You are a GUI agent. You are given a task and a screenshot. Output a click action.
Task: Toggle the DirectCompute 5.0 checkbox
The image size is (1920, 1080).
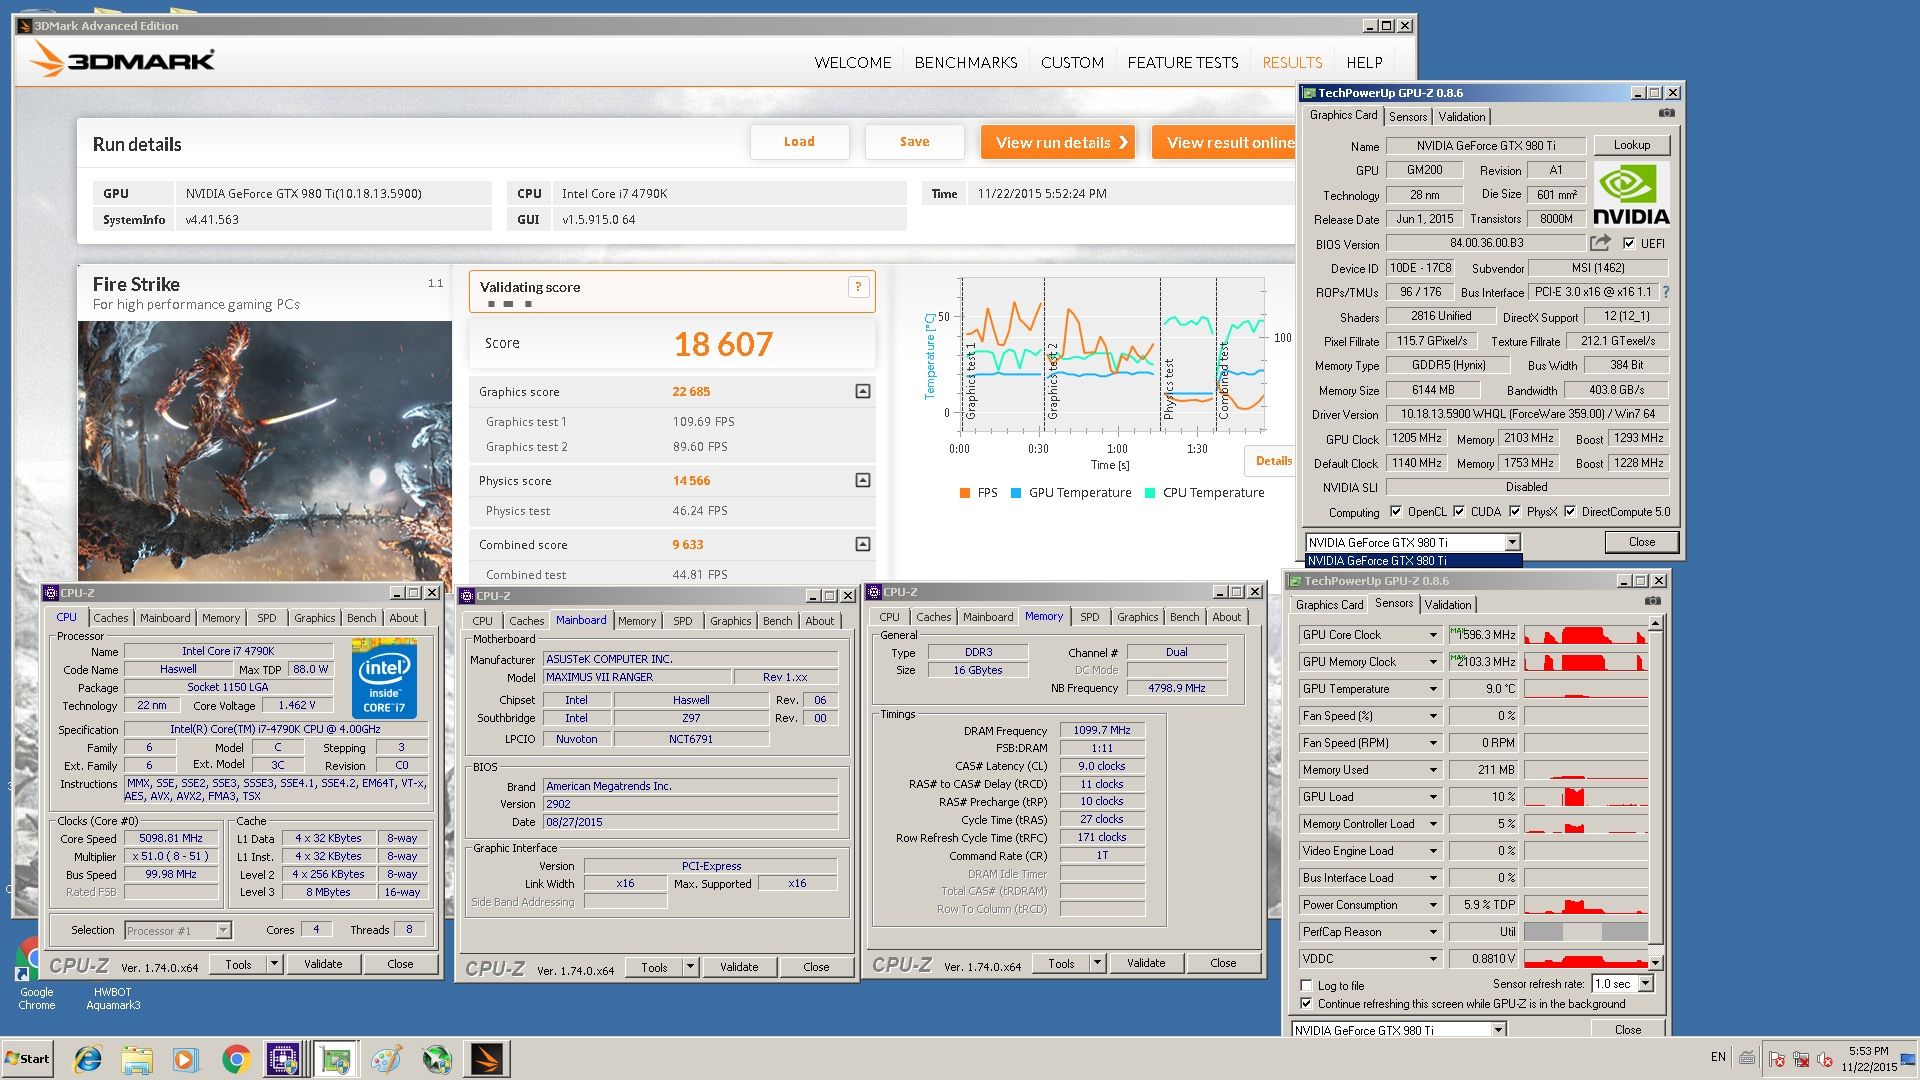[x=1570, y=511]
